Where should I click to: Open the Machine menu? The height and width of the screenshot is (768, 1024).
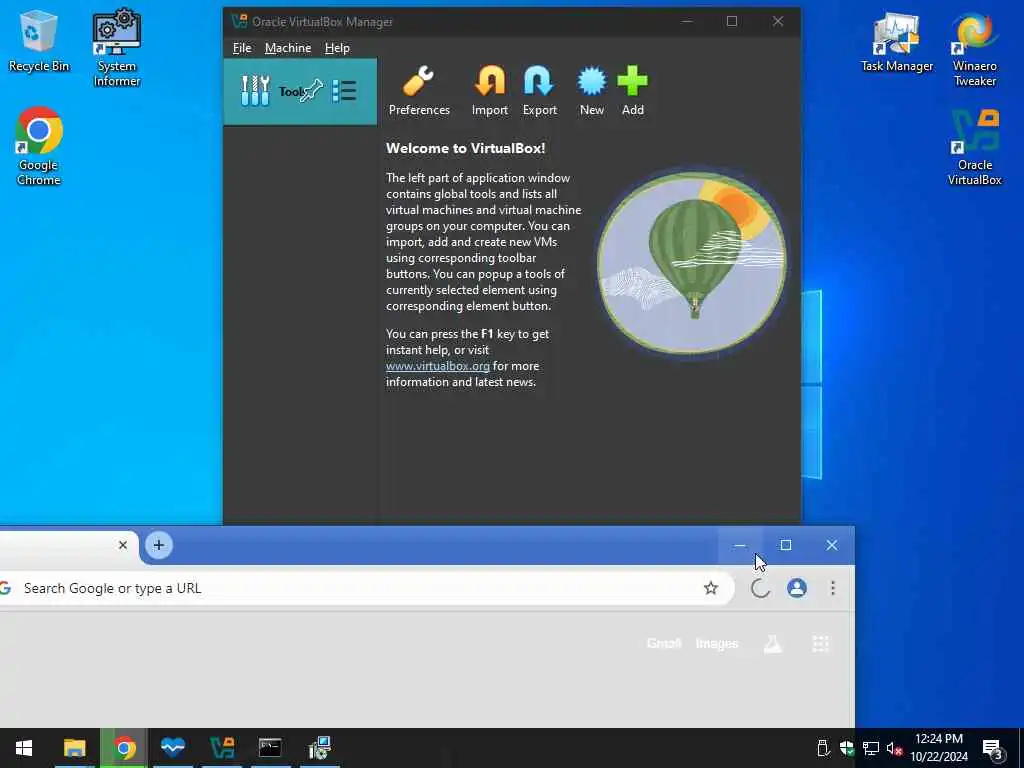click(x=288, y=48)
